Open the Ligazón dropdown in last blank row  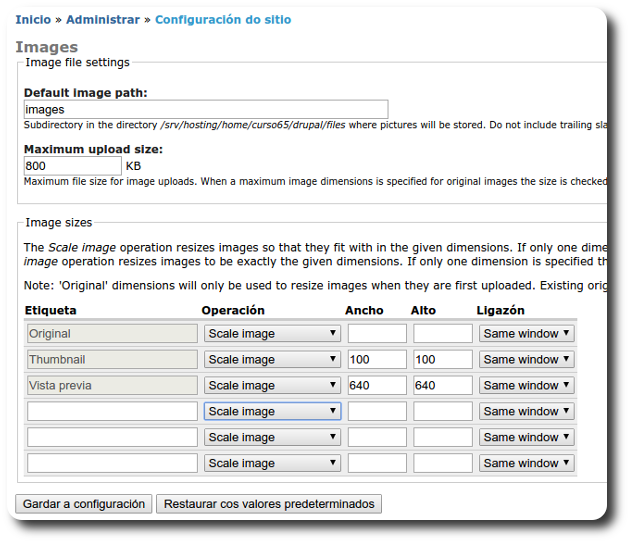526,463
